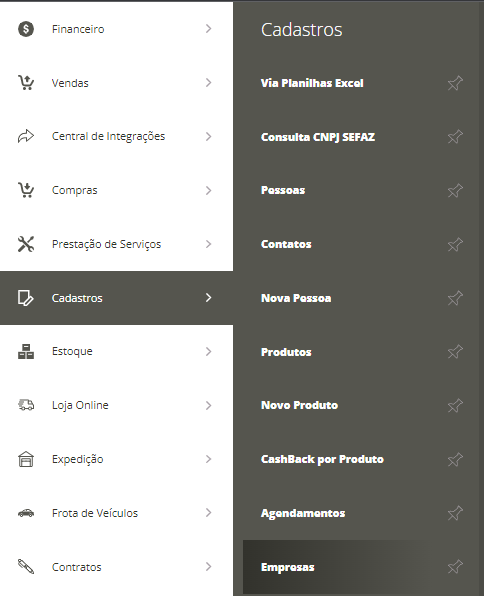Click the Loja Online delivery truck icon
This screenshot has width=484, height=596.
pyautogui.click(x=26, y=405)
